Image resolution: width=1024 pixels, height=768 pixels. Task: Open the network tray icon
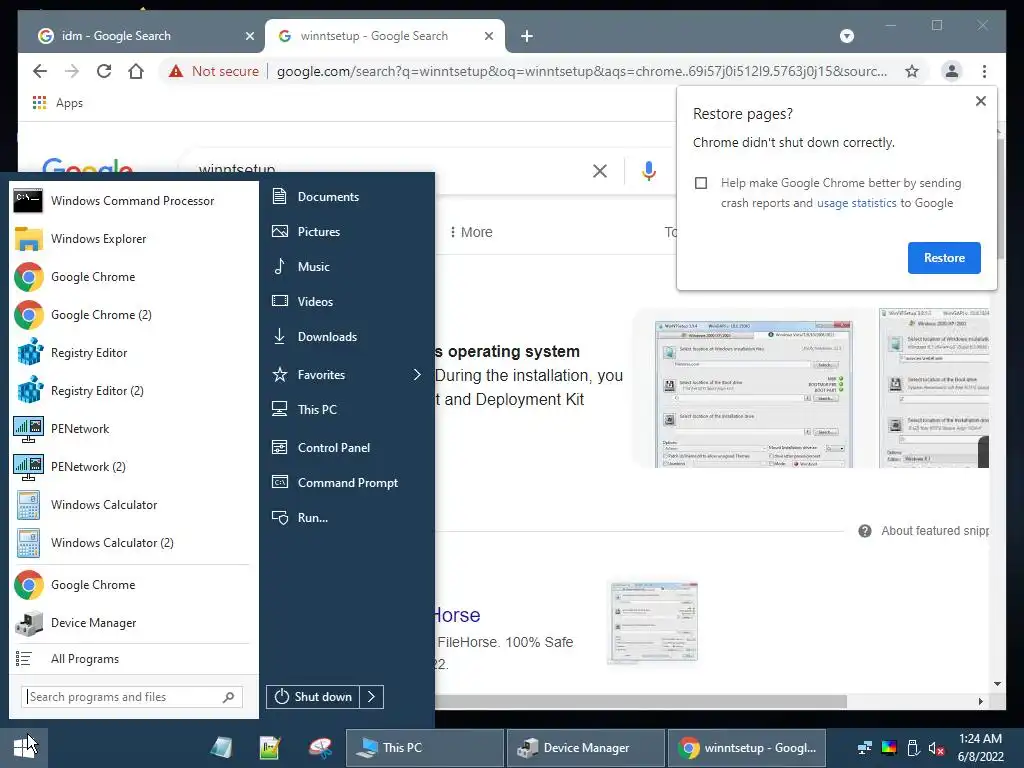865,747
